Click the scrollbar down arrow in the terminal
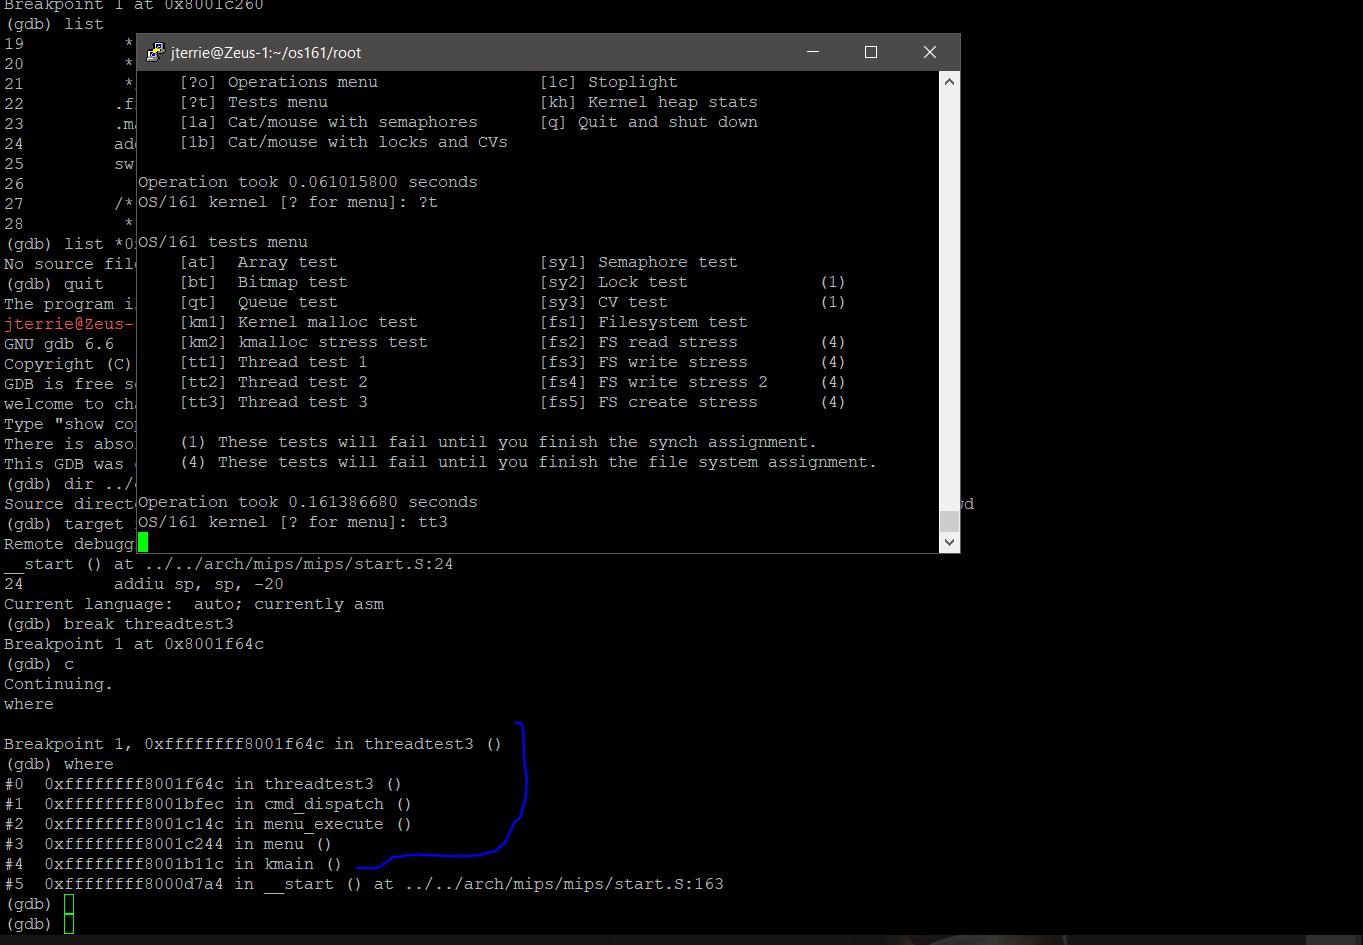 pos(949,542)
